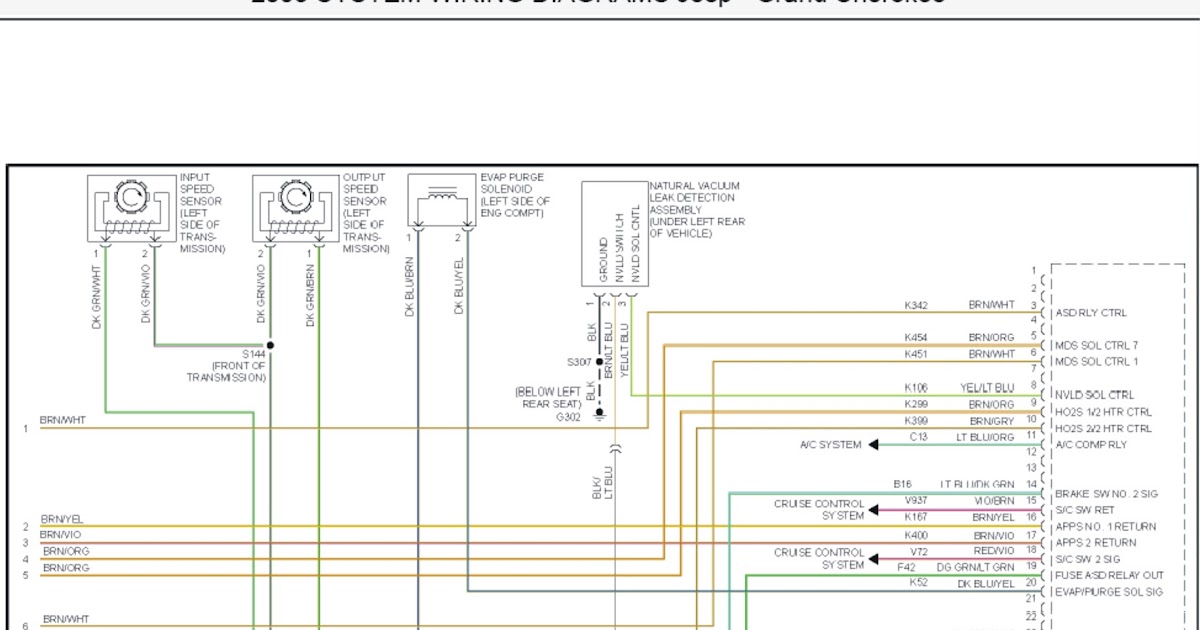
Task: Click the "G302" ground label
Action: pos(568,417)
